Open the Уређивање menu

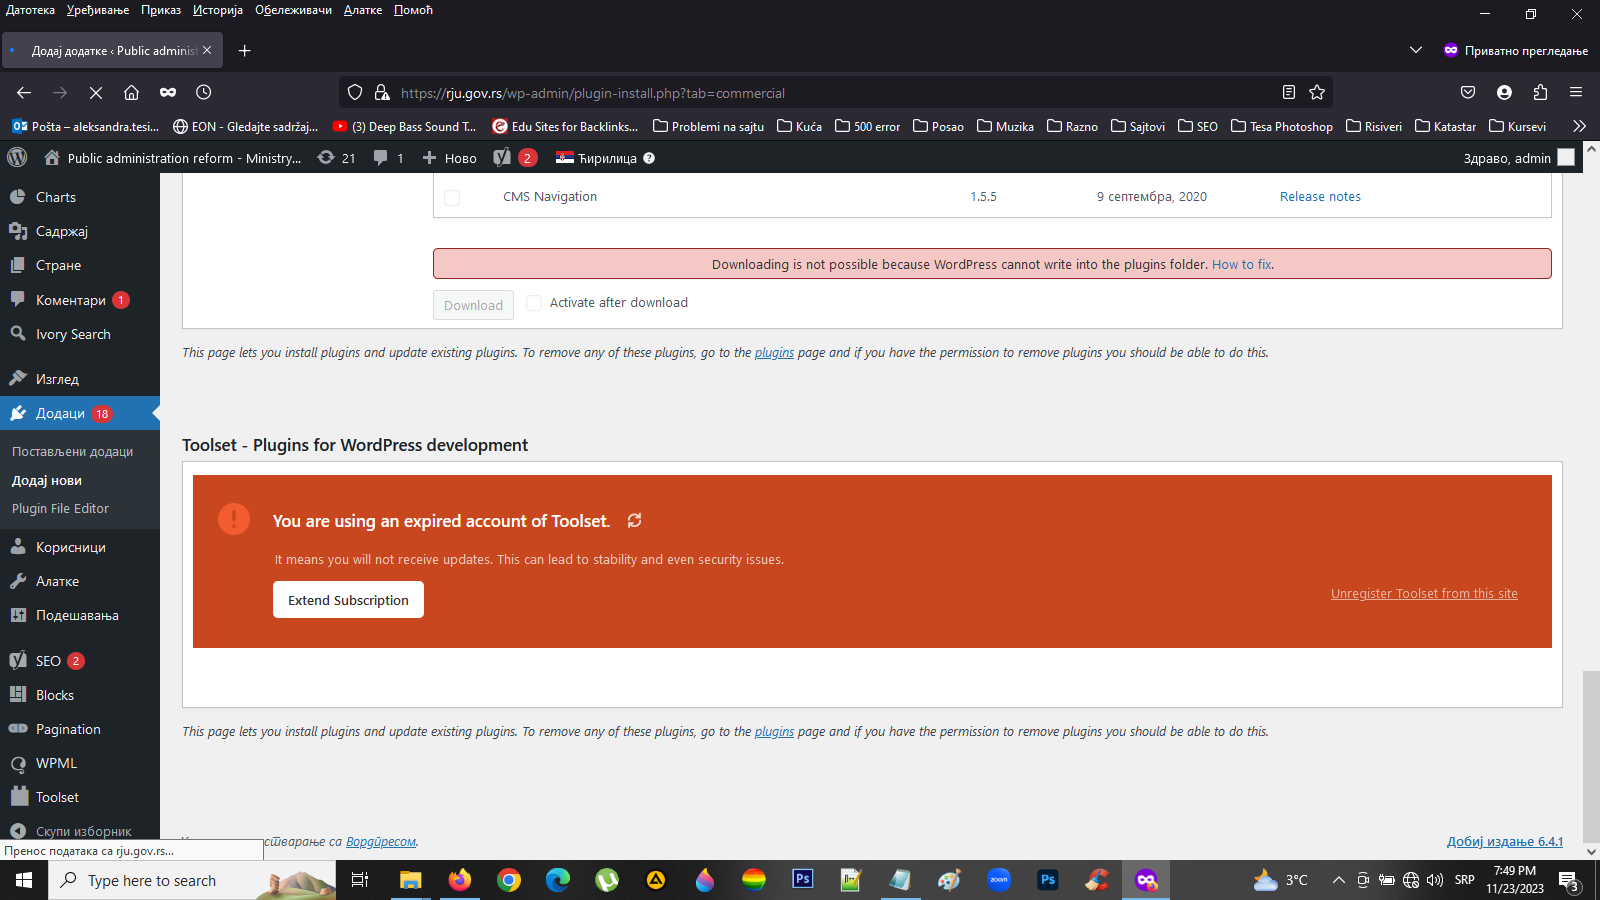(x=98, y=10)
